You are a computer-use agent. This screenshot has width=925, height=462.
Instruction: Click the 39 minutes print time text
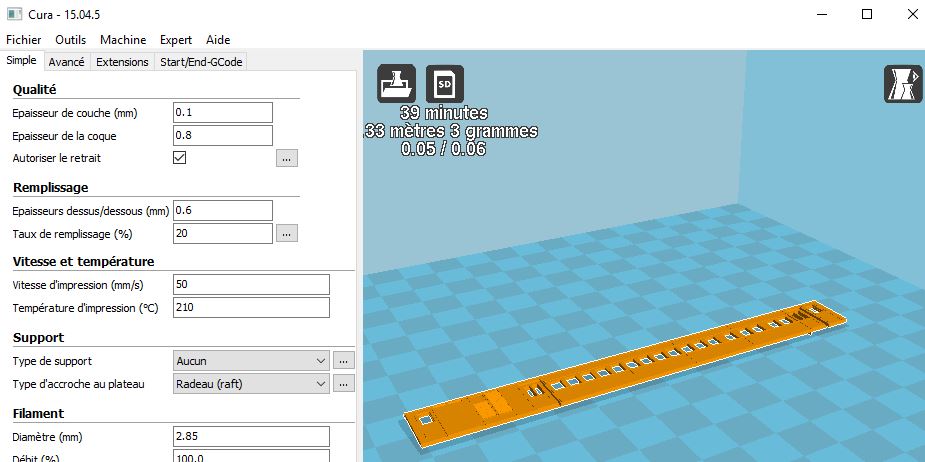pyautogui.click(x=444, y=113)
